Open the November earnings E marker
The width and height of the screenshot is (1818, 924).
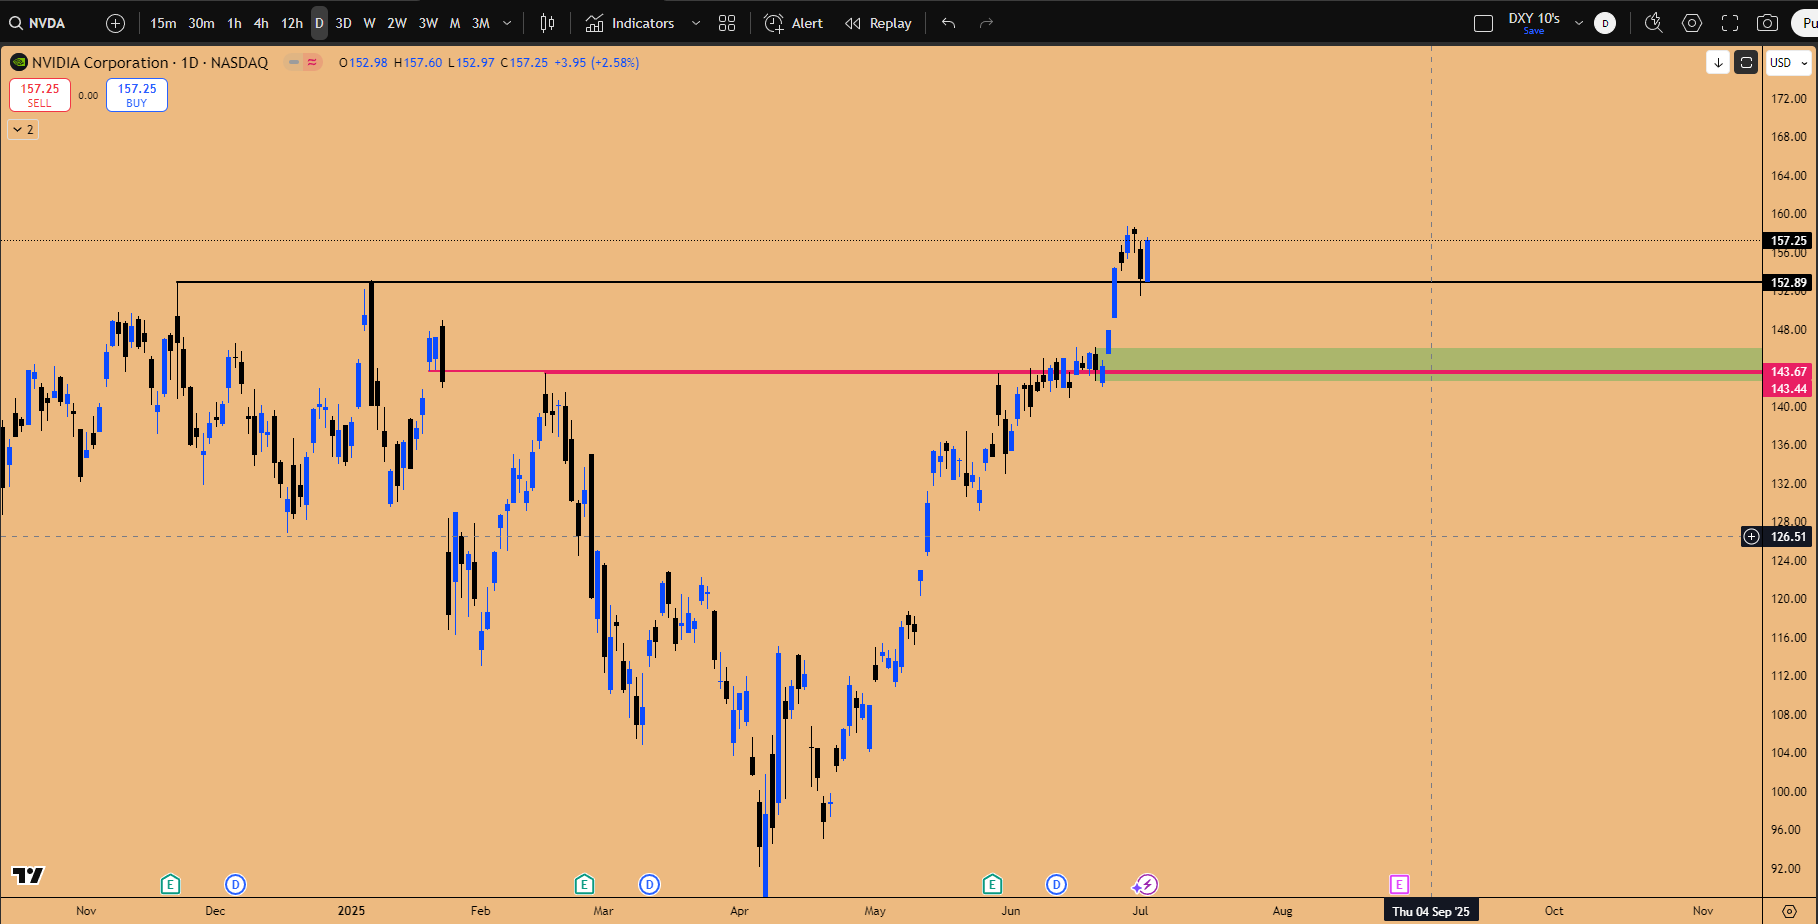tap(170, 884)
